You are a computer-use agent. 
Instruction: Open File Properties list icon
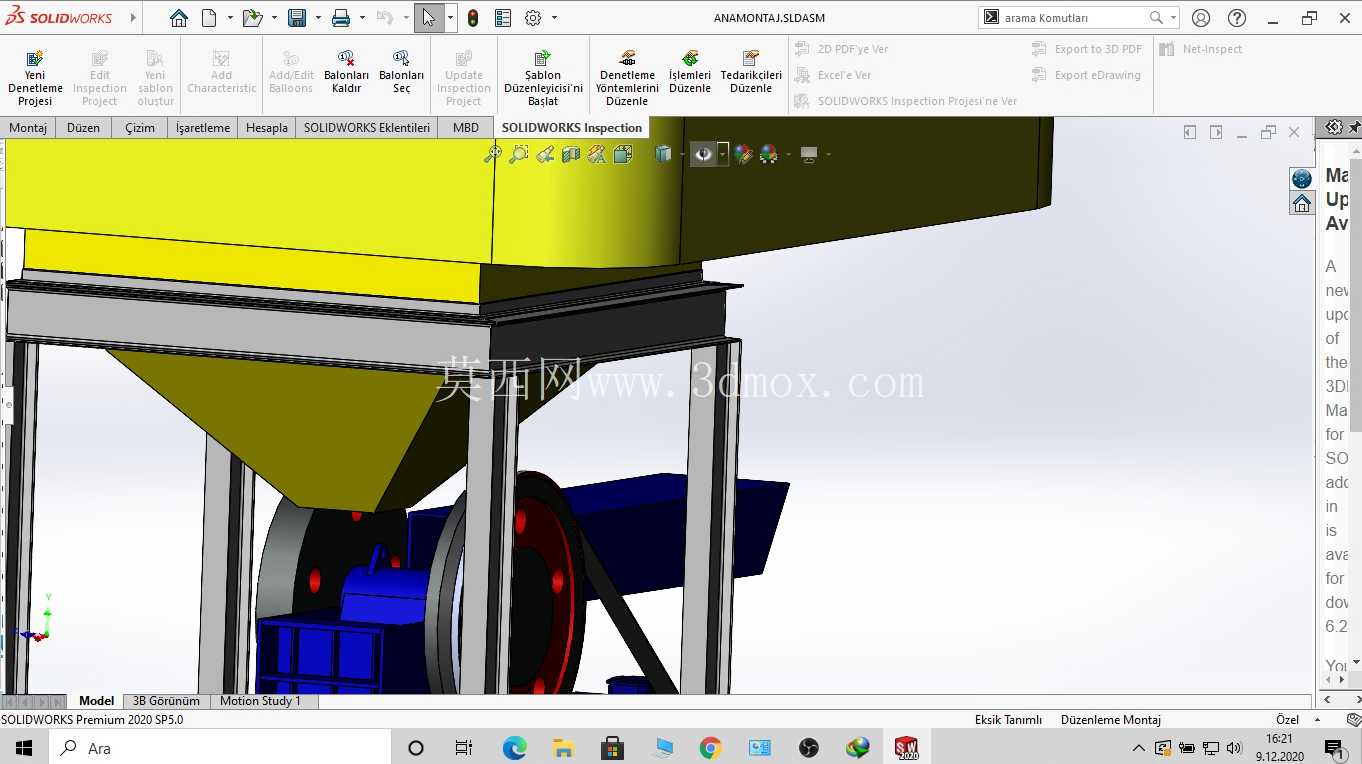coord(503,18)
